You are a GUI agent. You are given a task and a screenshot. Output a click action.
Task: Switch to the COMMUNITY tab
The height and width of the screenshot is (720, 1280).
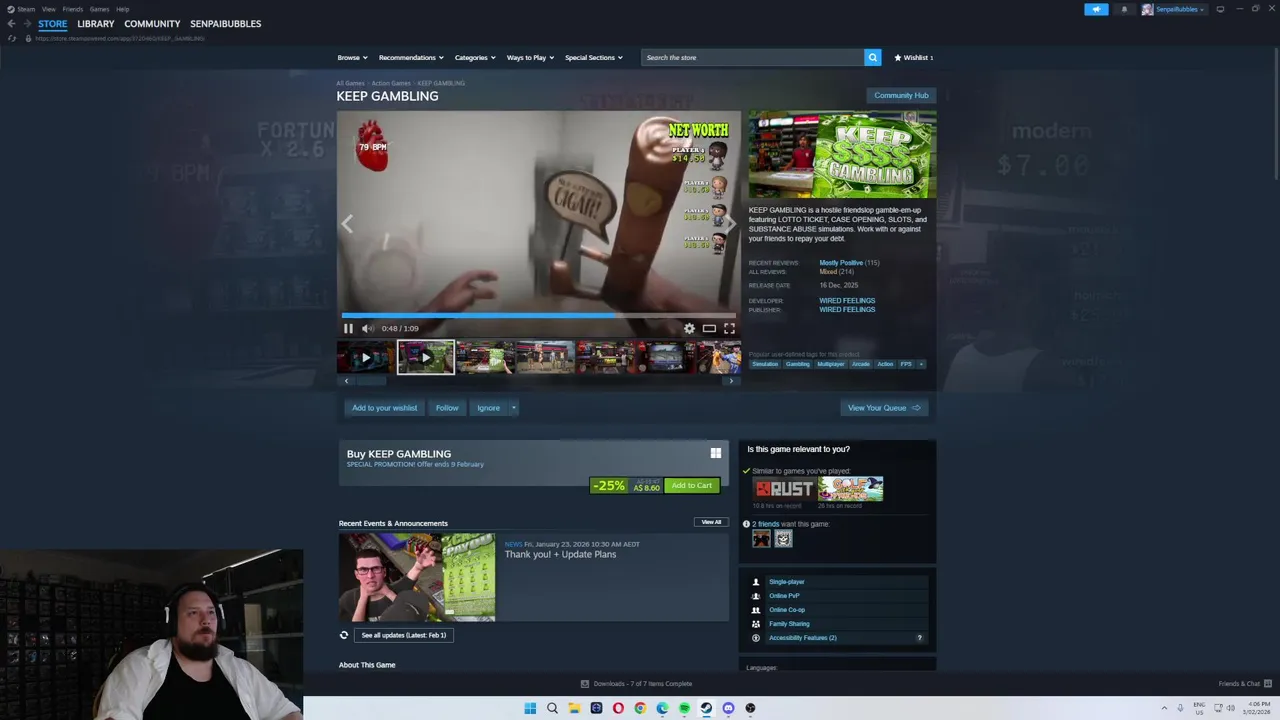click(152, 24)
